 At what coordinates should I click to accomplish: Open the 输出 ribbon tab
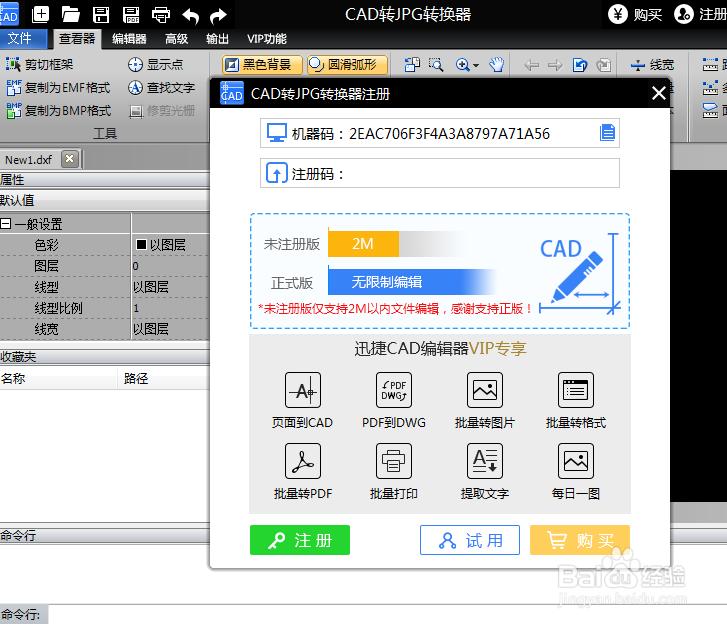[217, 39]
